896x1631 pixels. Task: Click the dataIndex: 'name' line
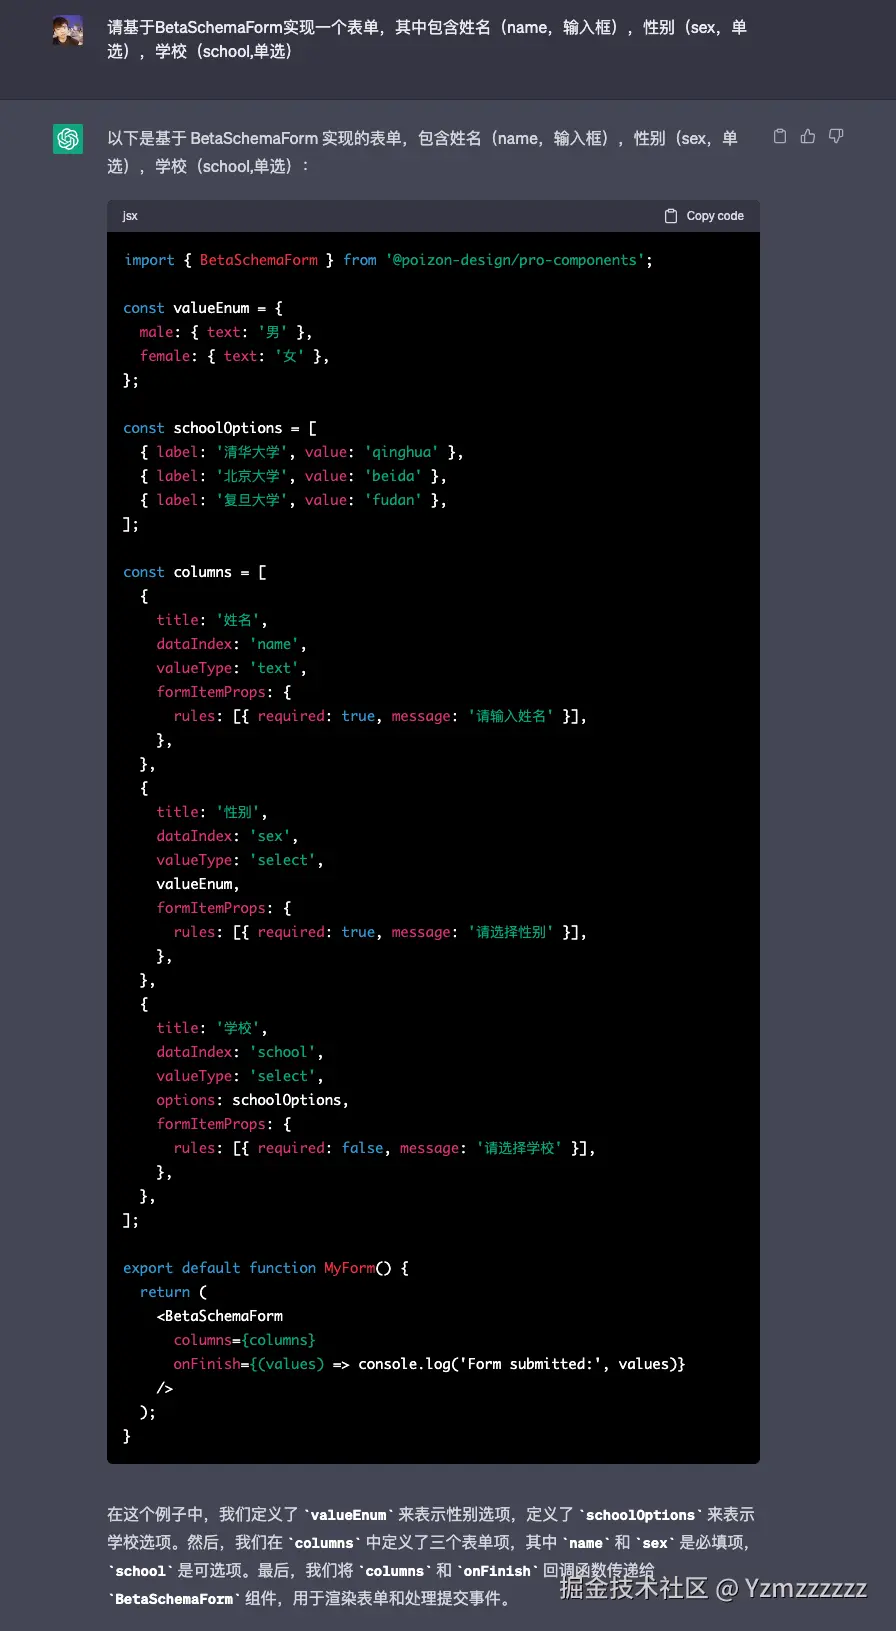pyautogui.click(x=231, y=644)
